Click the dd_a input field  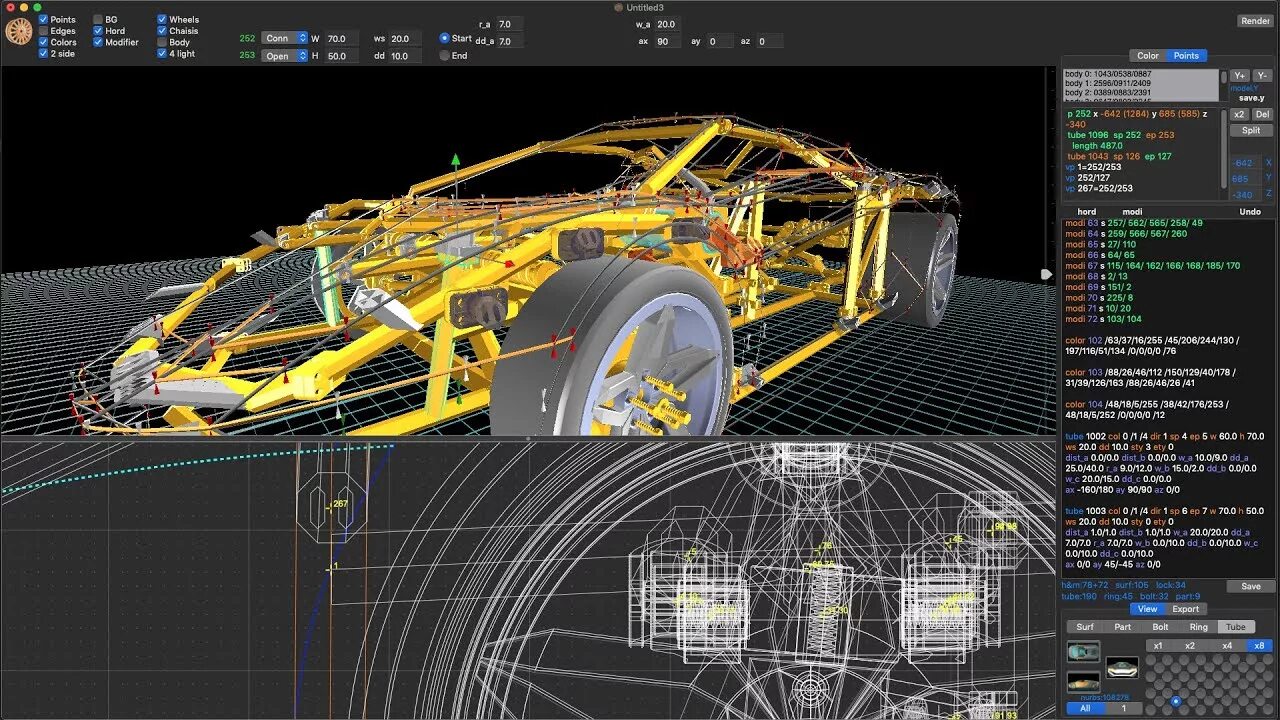[x=510, y=42]
